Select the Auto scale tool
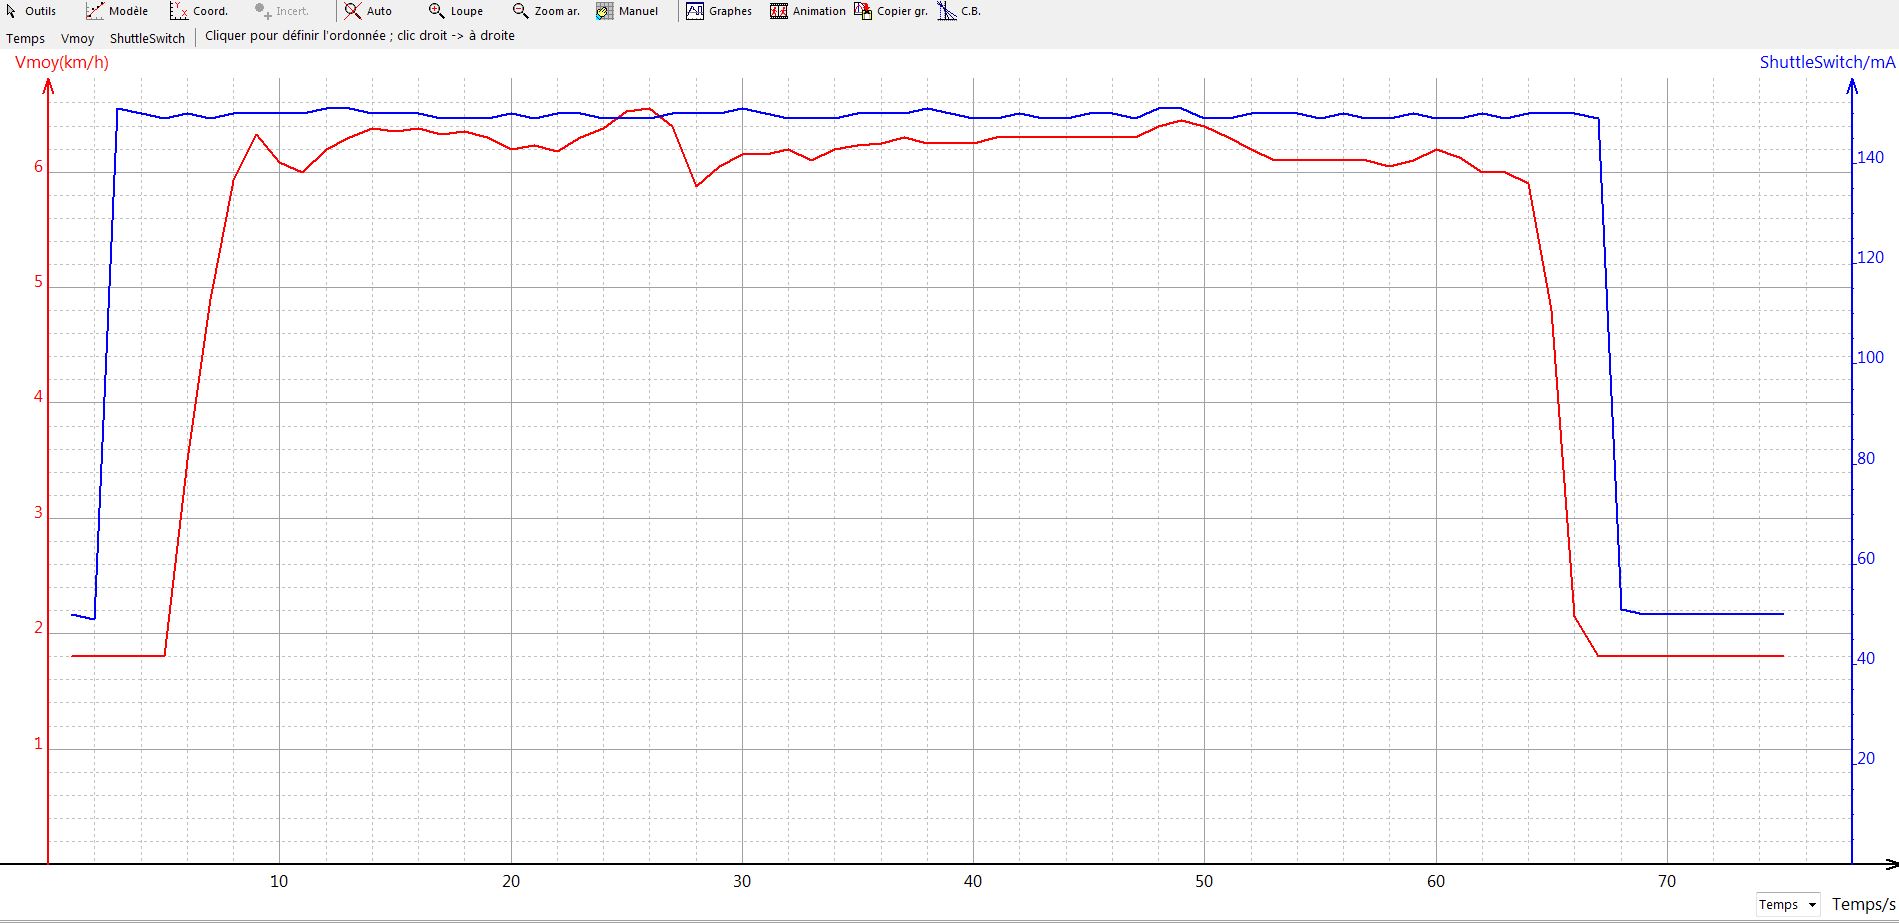Screen dimensions: 1899x923 368,11
